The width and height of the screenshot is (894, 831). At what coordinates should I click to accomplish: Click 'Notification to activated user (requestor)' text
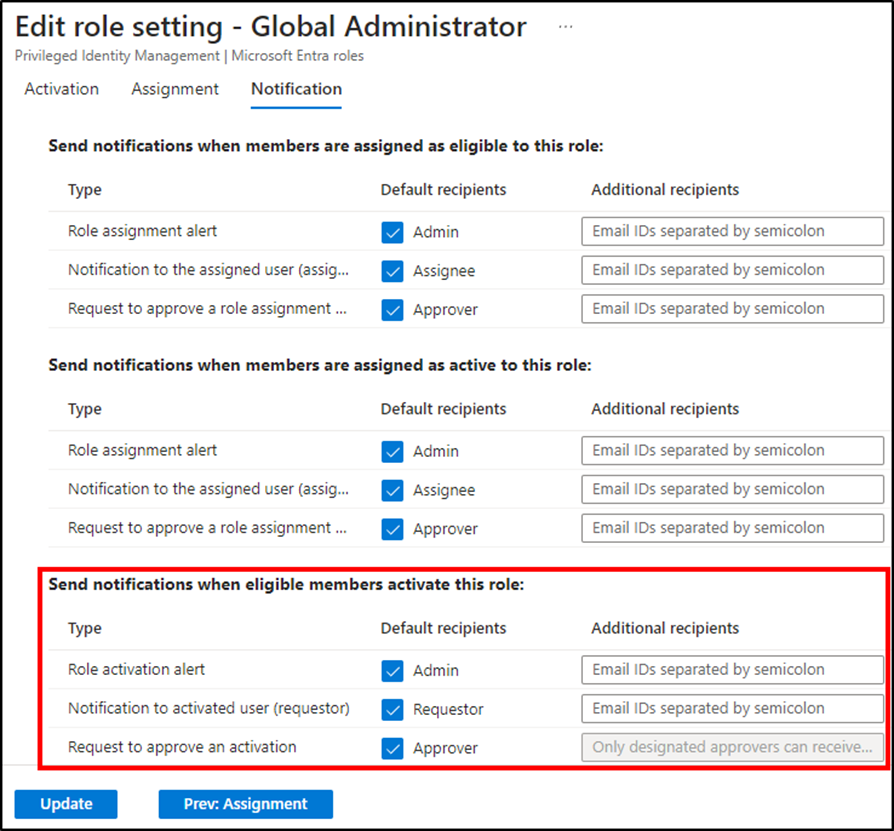pos(209,708)
